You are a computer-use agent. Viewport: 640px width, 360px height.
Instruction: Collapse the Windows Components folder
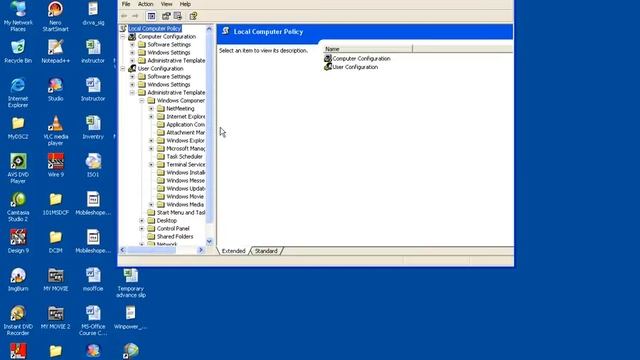(142, 100)
